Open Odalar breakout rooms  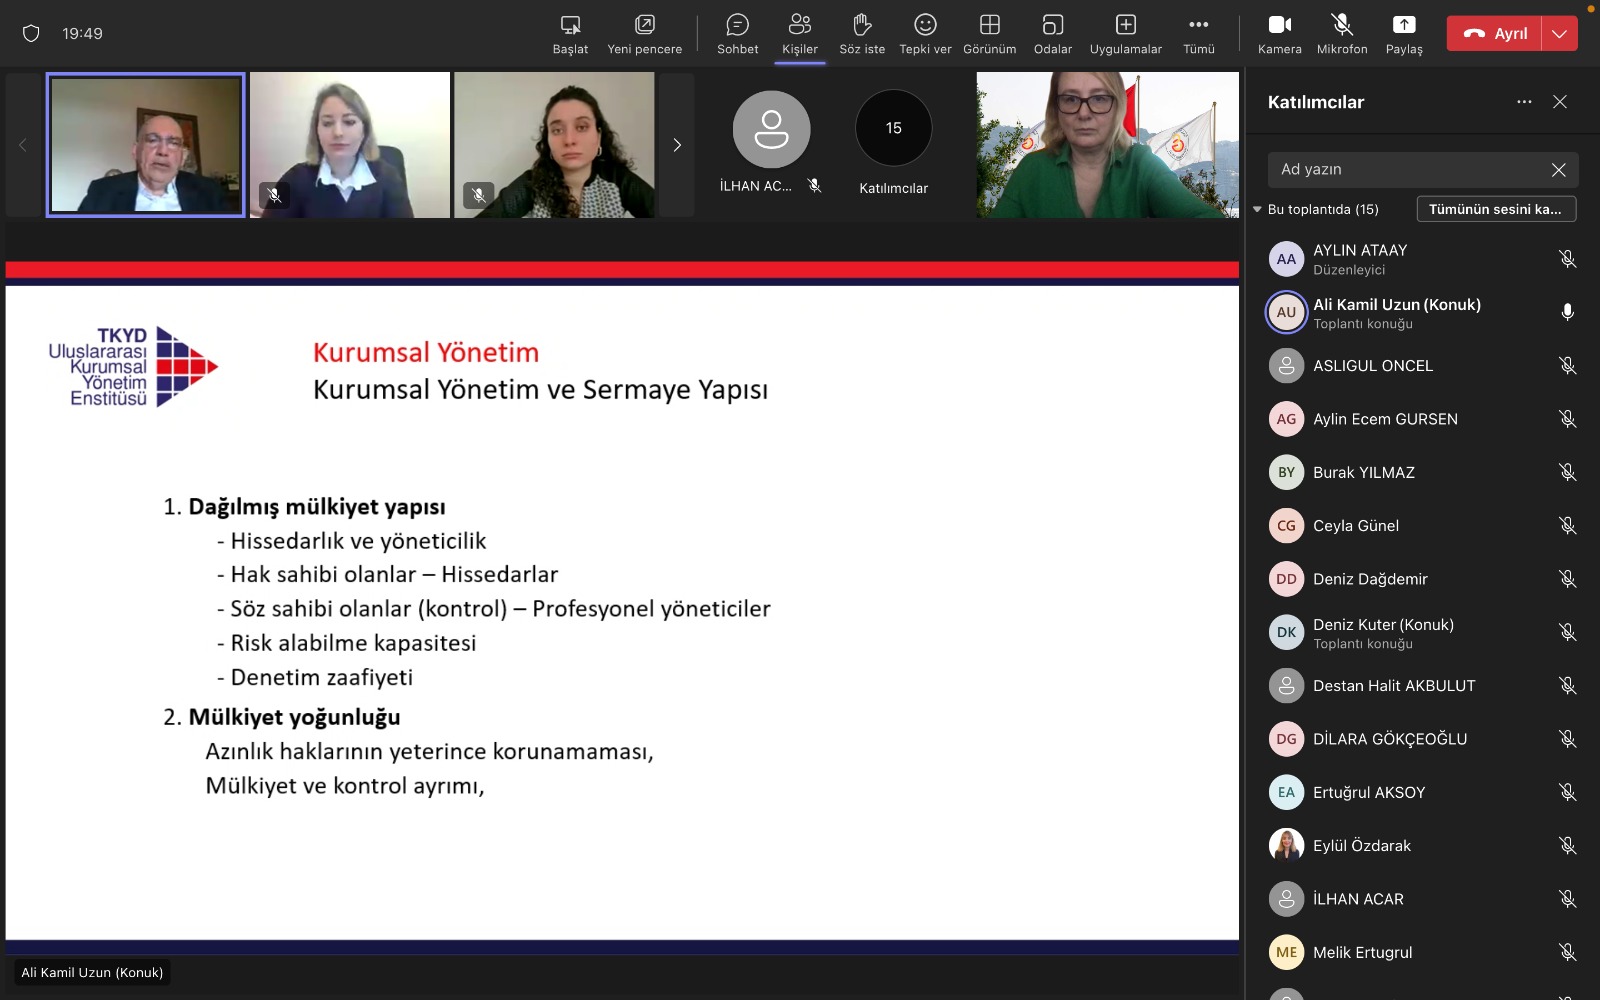tap(1052, 33)
